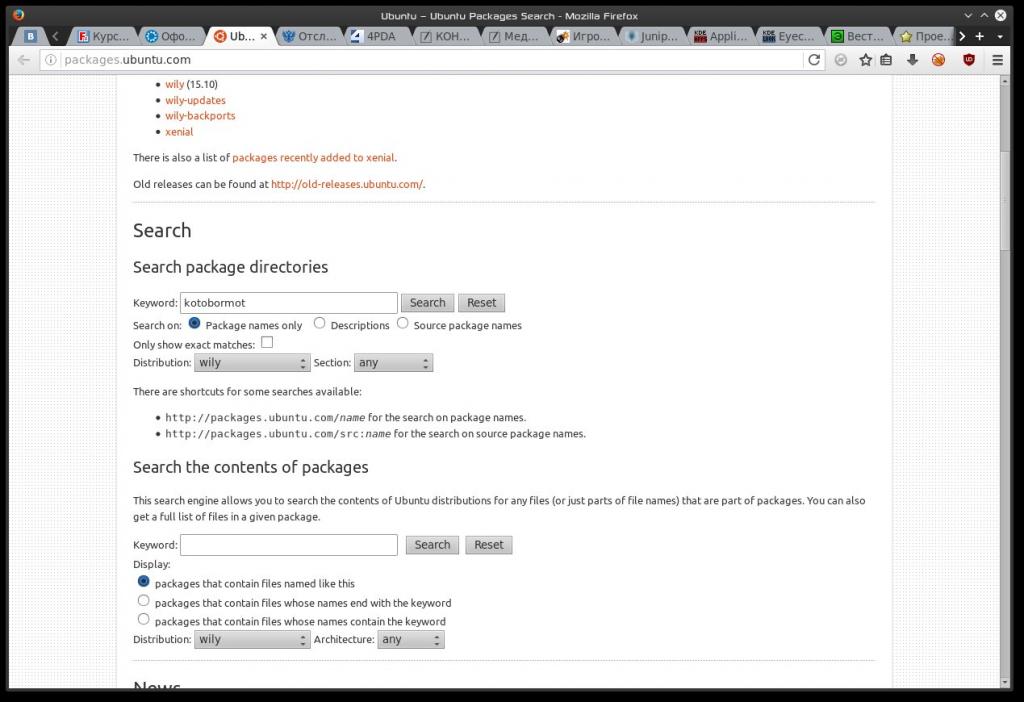
Task: Open the Architecture 'any' dropdown
Action: pyautogui.click(x=411, y=639)
